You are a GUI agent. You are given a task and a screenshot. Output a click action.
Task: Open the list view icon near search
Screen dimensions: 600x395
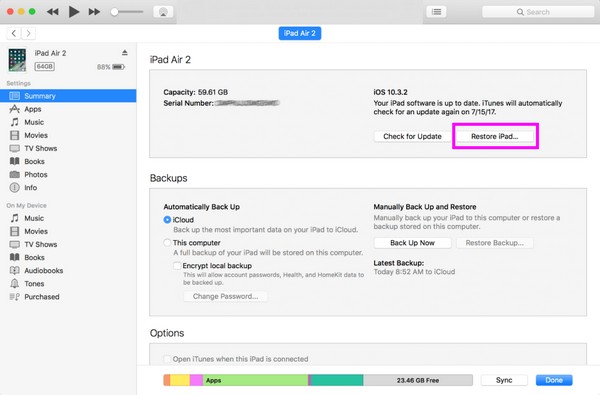436,12
